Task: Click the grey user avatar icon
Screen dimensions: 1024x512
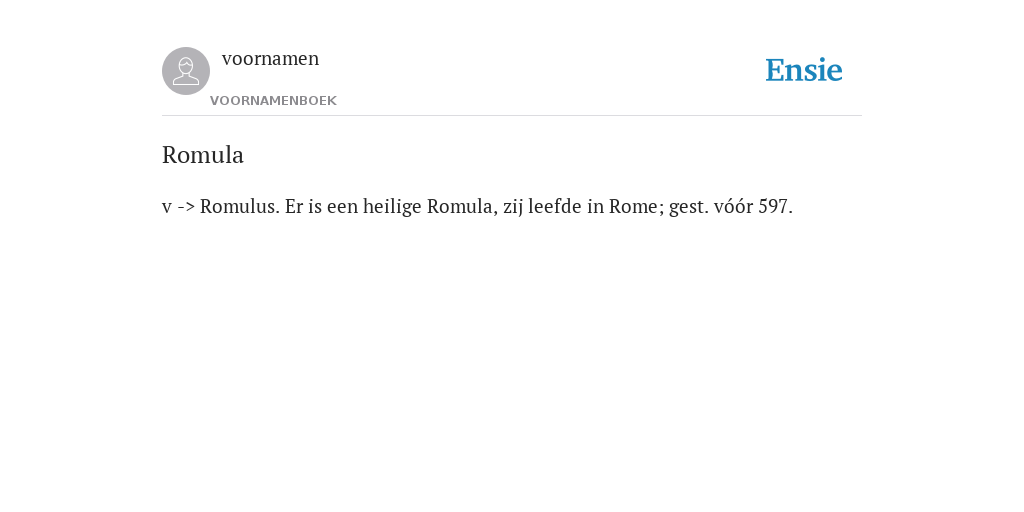Action: coord(186,71)
